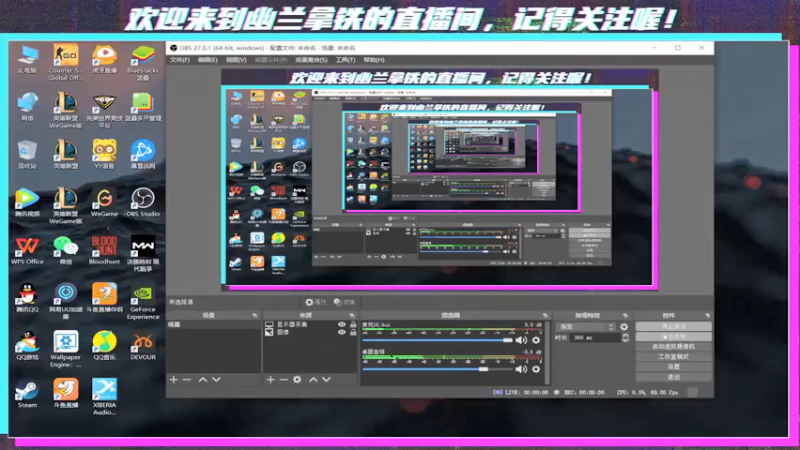Move the scene up with the arrow

point(203,380)
